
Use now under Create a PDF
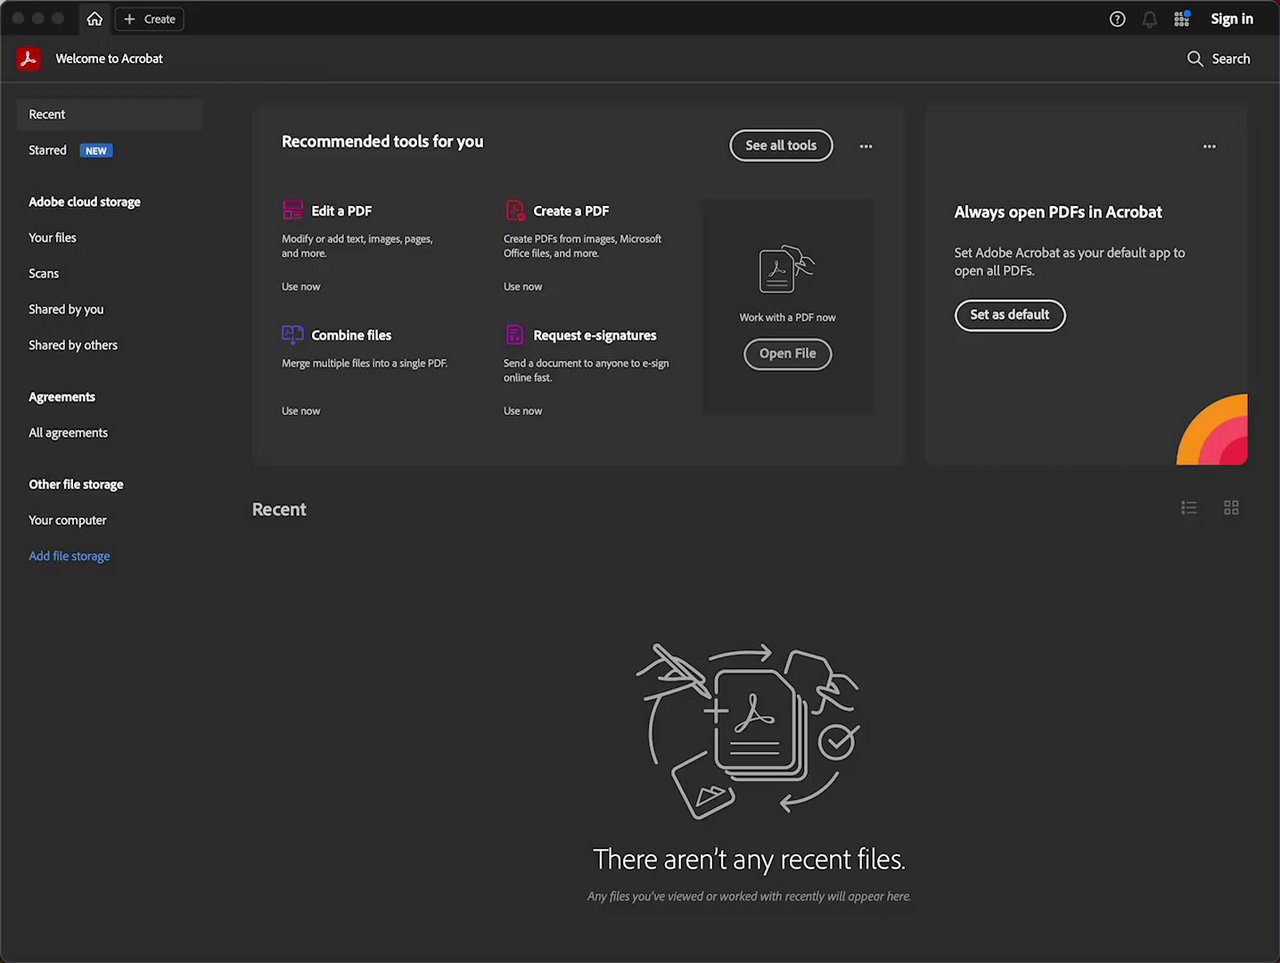click(x=523, y=287)
